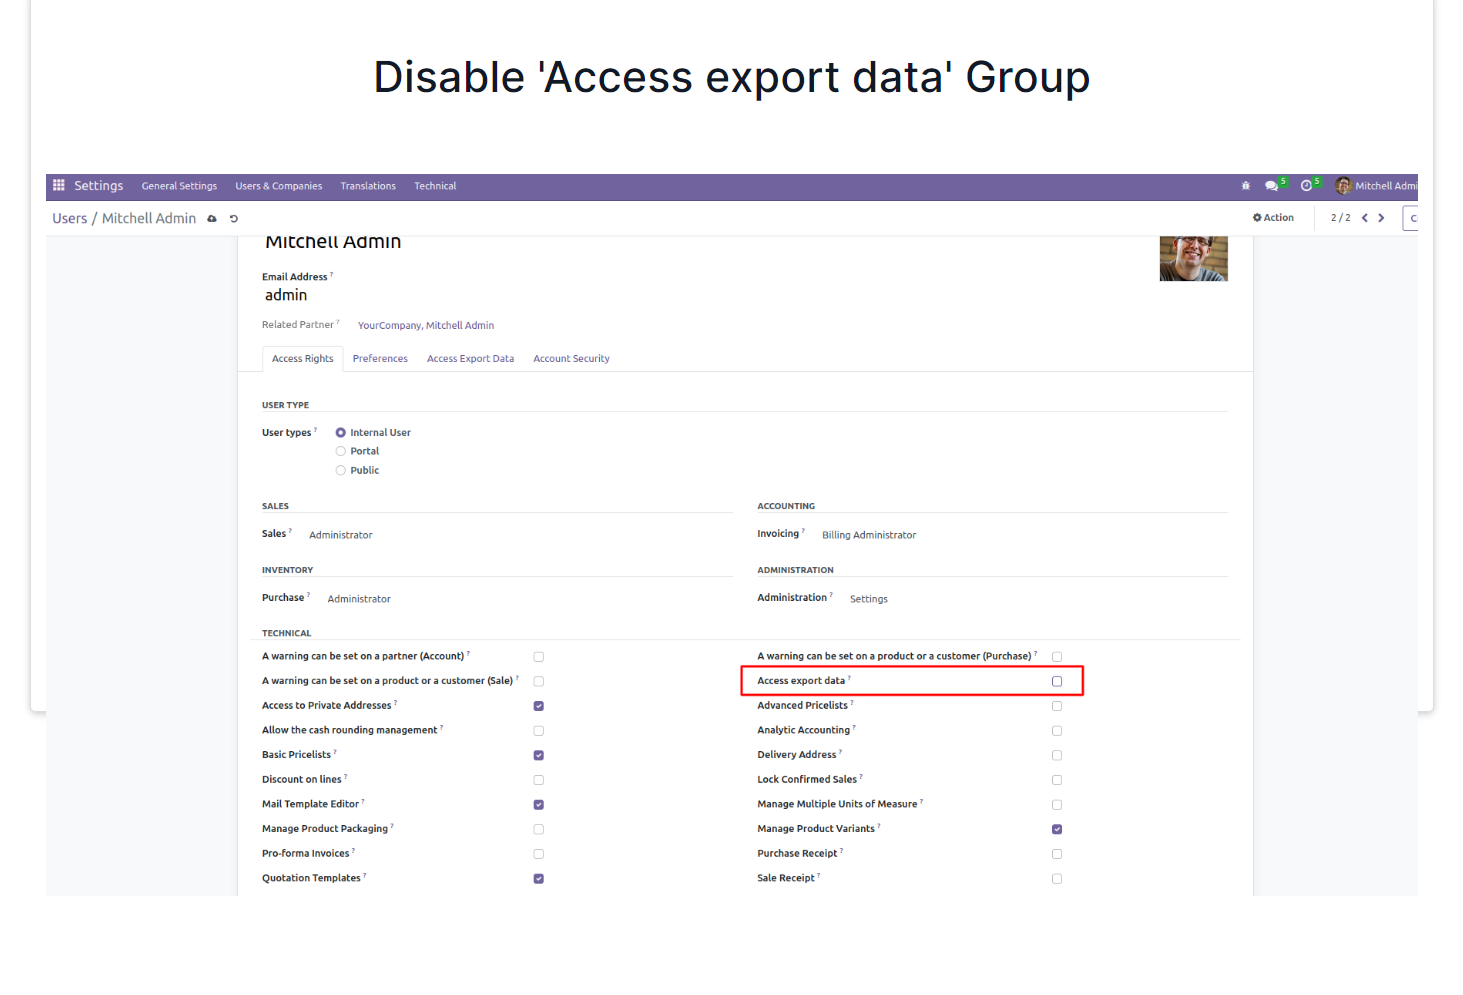The height and width of the screenshot is (995, 1463).
Task: Click the debug bug icon
Action: coord(1245,186)
